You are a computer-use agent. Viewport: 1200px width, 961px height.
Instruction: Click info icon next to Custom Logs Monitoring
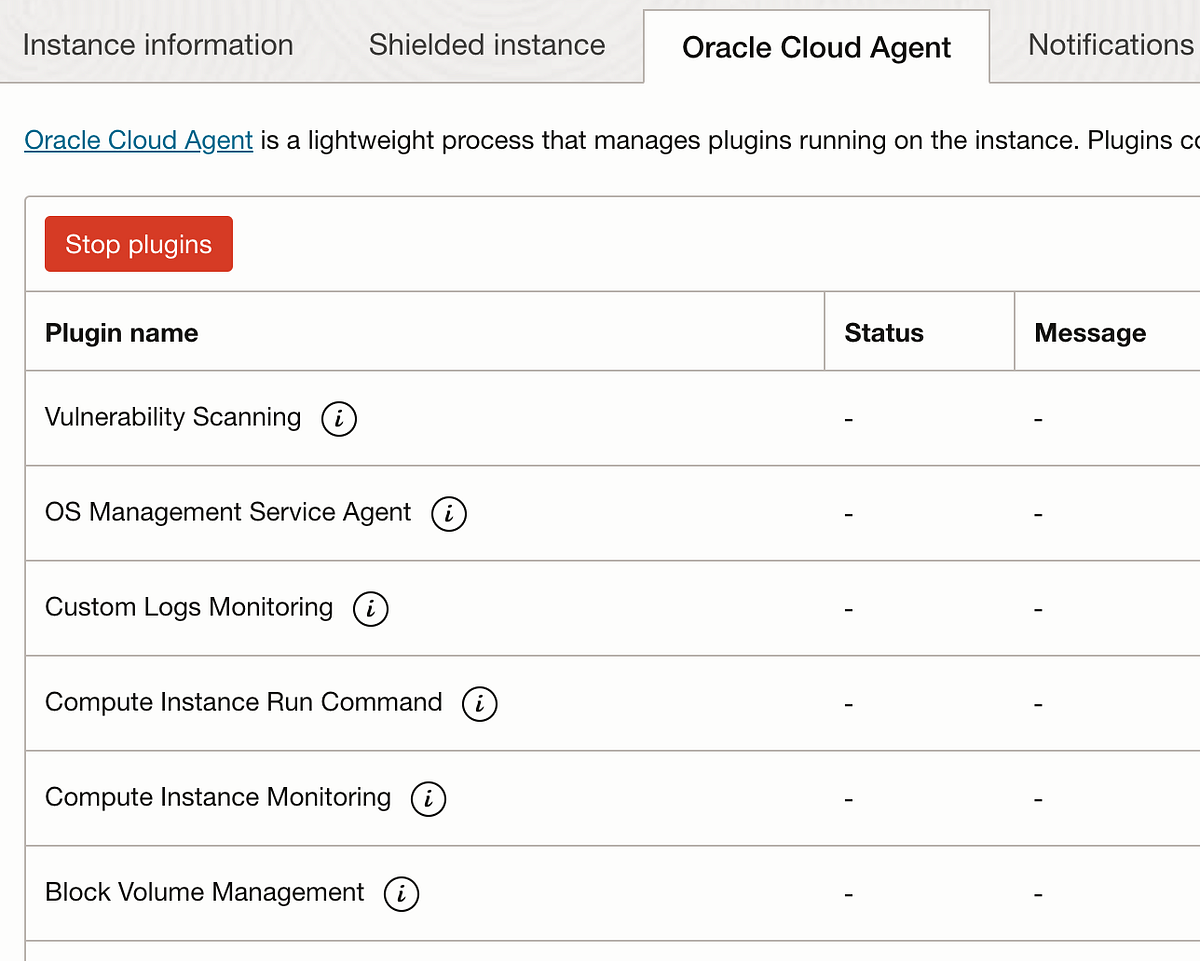pos(371,609)
